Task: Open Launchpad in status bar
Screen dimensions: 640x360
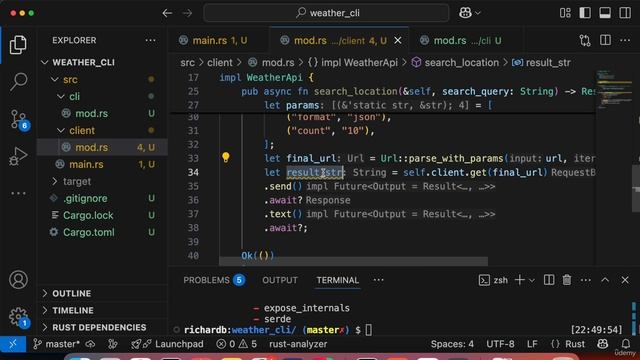Action: [167, 344]
